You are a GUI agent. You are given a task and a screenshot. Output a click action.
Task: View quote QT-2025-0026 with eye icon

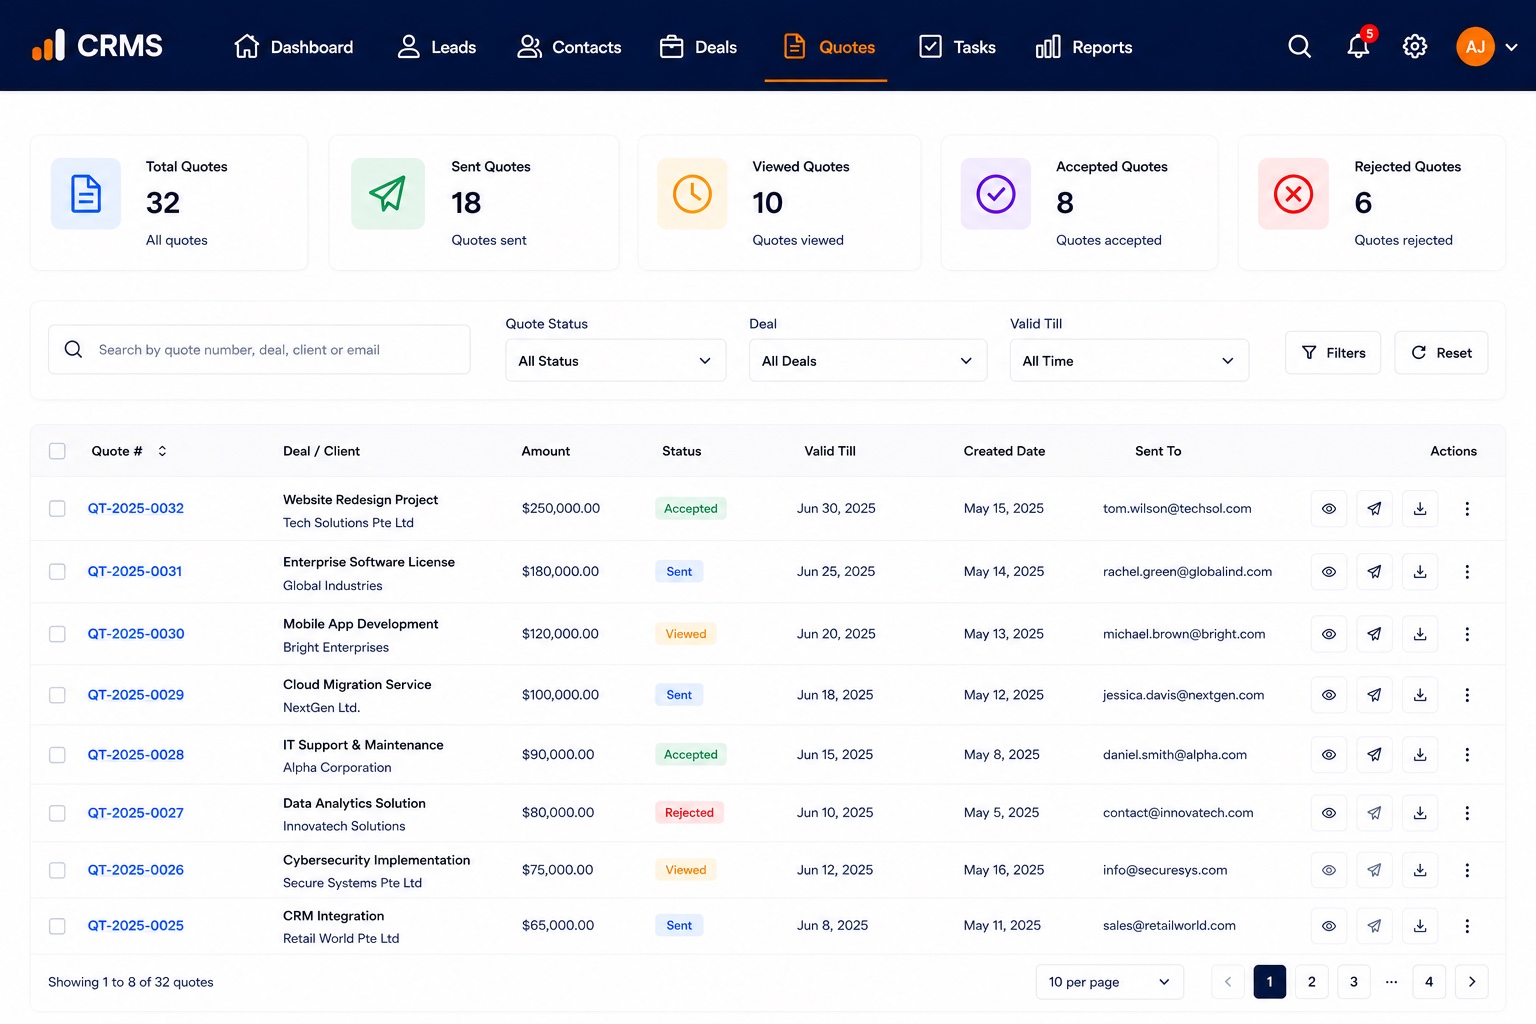(1328, 870)
